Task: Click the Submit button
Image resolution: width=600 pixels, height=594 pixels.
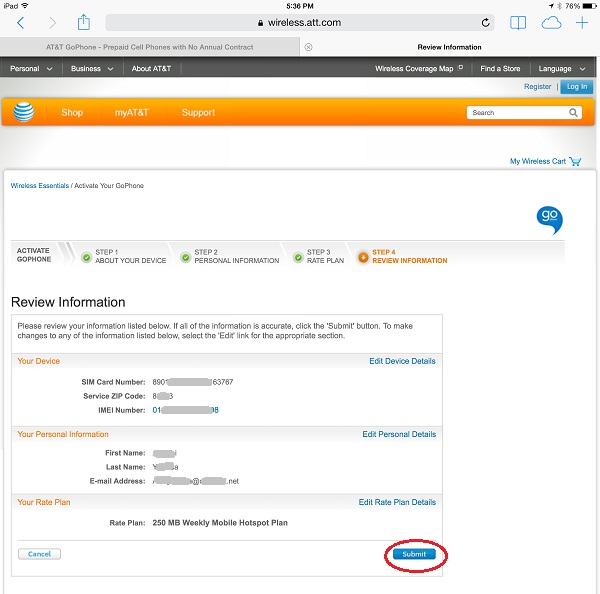Action: pos(414,554)
